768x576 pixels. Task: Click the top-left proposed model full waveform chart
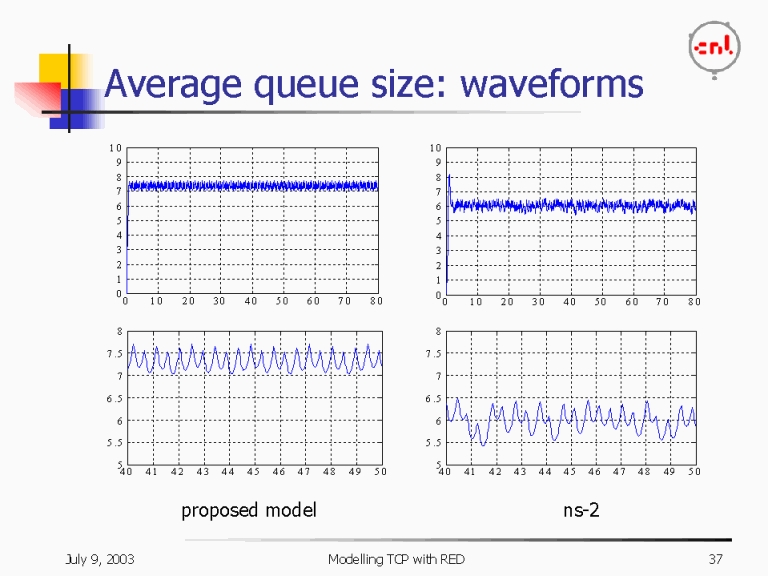click(252, 221)
